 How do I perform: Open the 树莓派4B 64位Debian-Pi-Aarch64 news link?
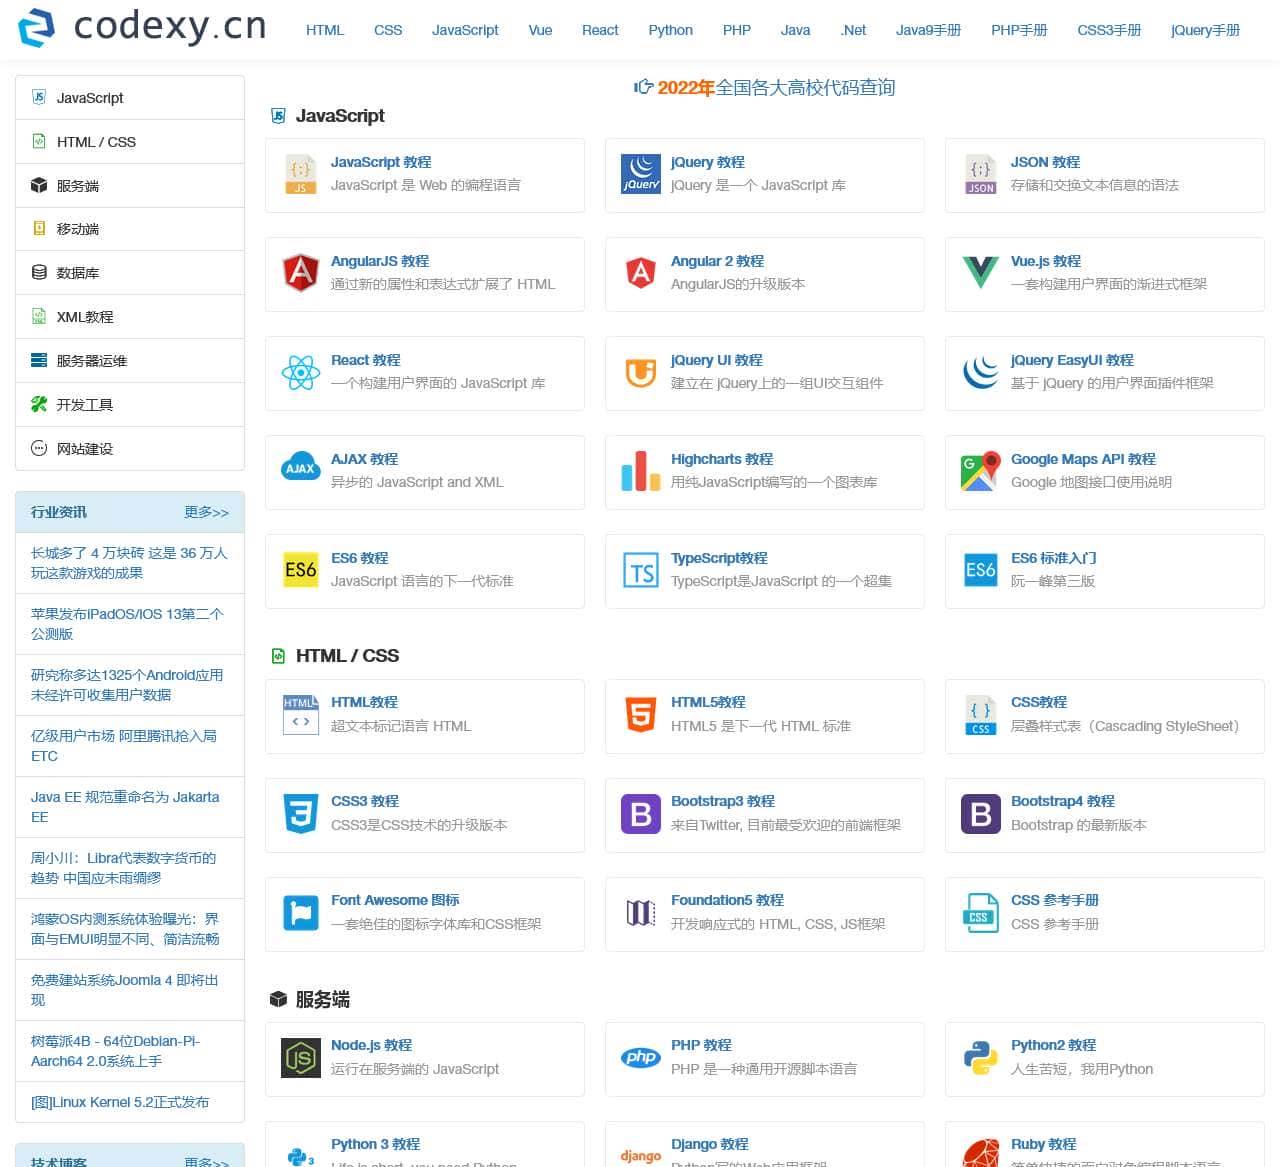(x=115, y=1051)
